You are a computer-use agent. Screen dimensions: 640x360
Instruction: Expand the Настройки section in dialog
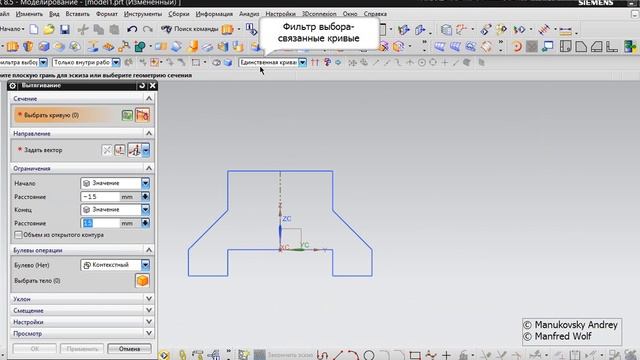pyautogui.click(x=149, y=322)
